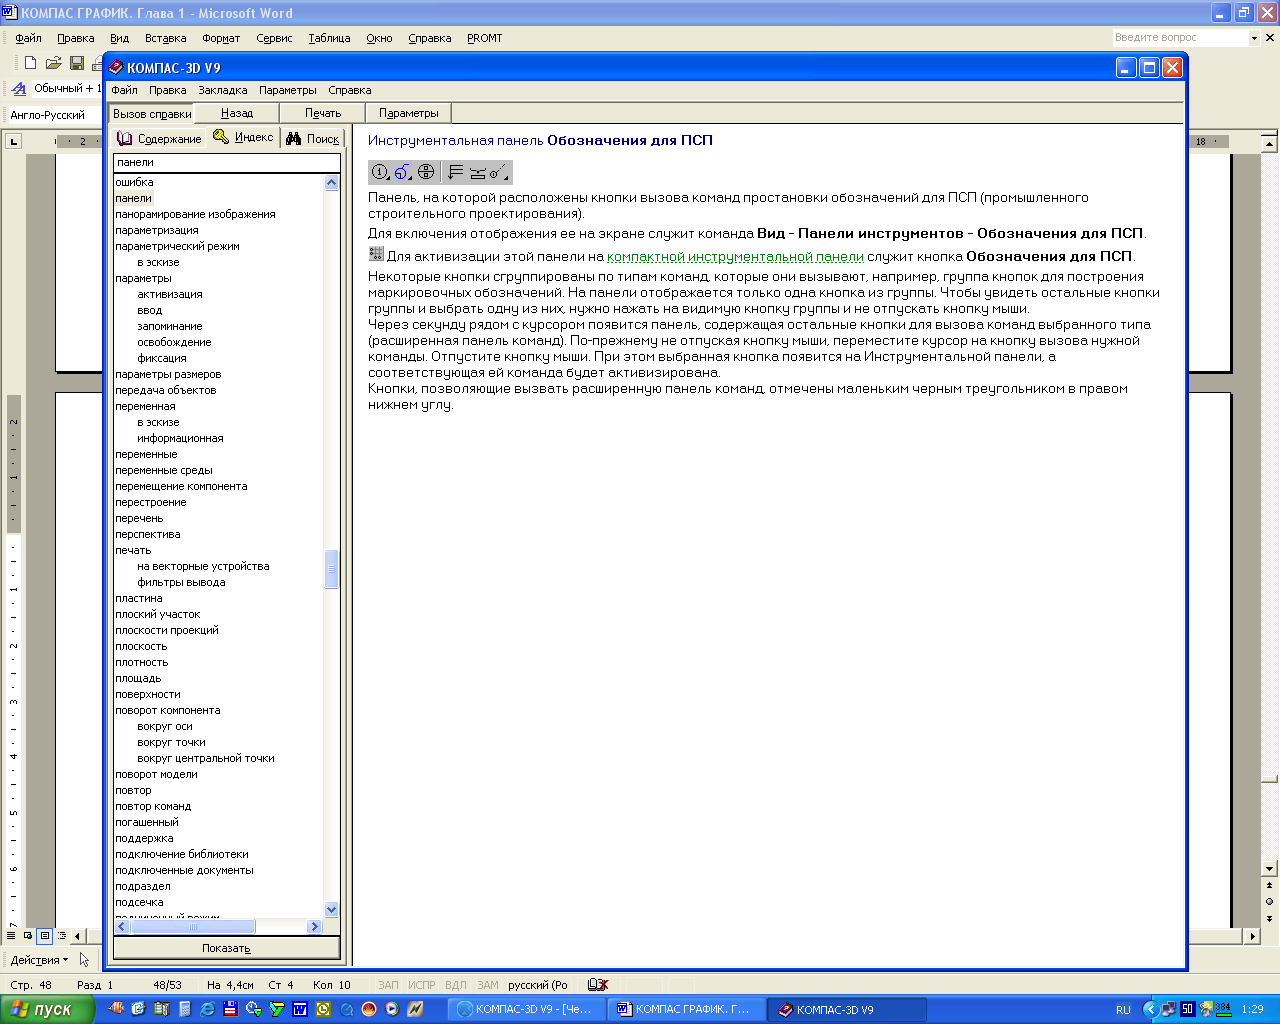Click the 'Показать' button
This screenshot has height=1024, width=1280.
(227, 948)
